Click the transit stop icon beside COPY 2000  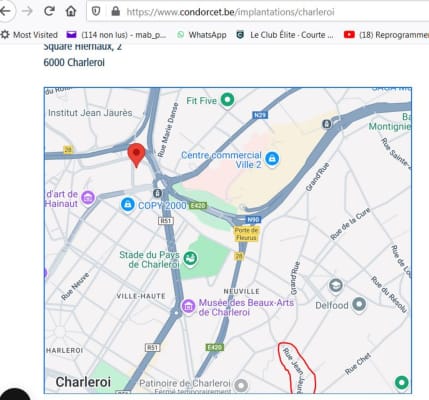pos(157,193)
